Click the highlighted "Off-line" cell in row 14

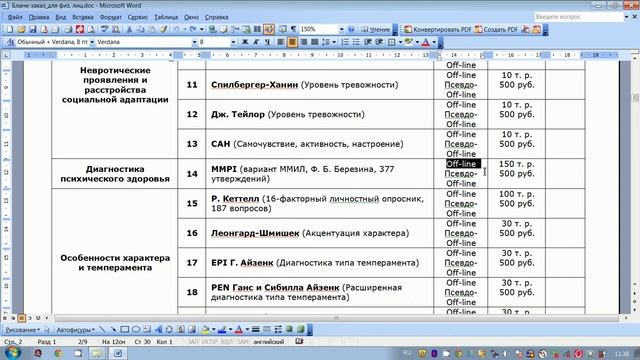pos(463,164)
